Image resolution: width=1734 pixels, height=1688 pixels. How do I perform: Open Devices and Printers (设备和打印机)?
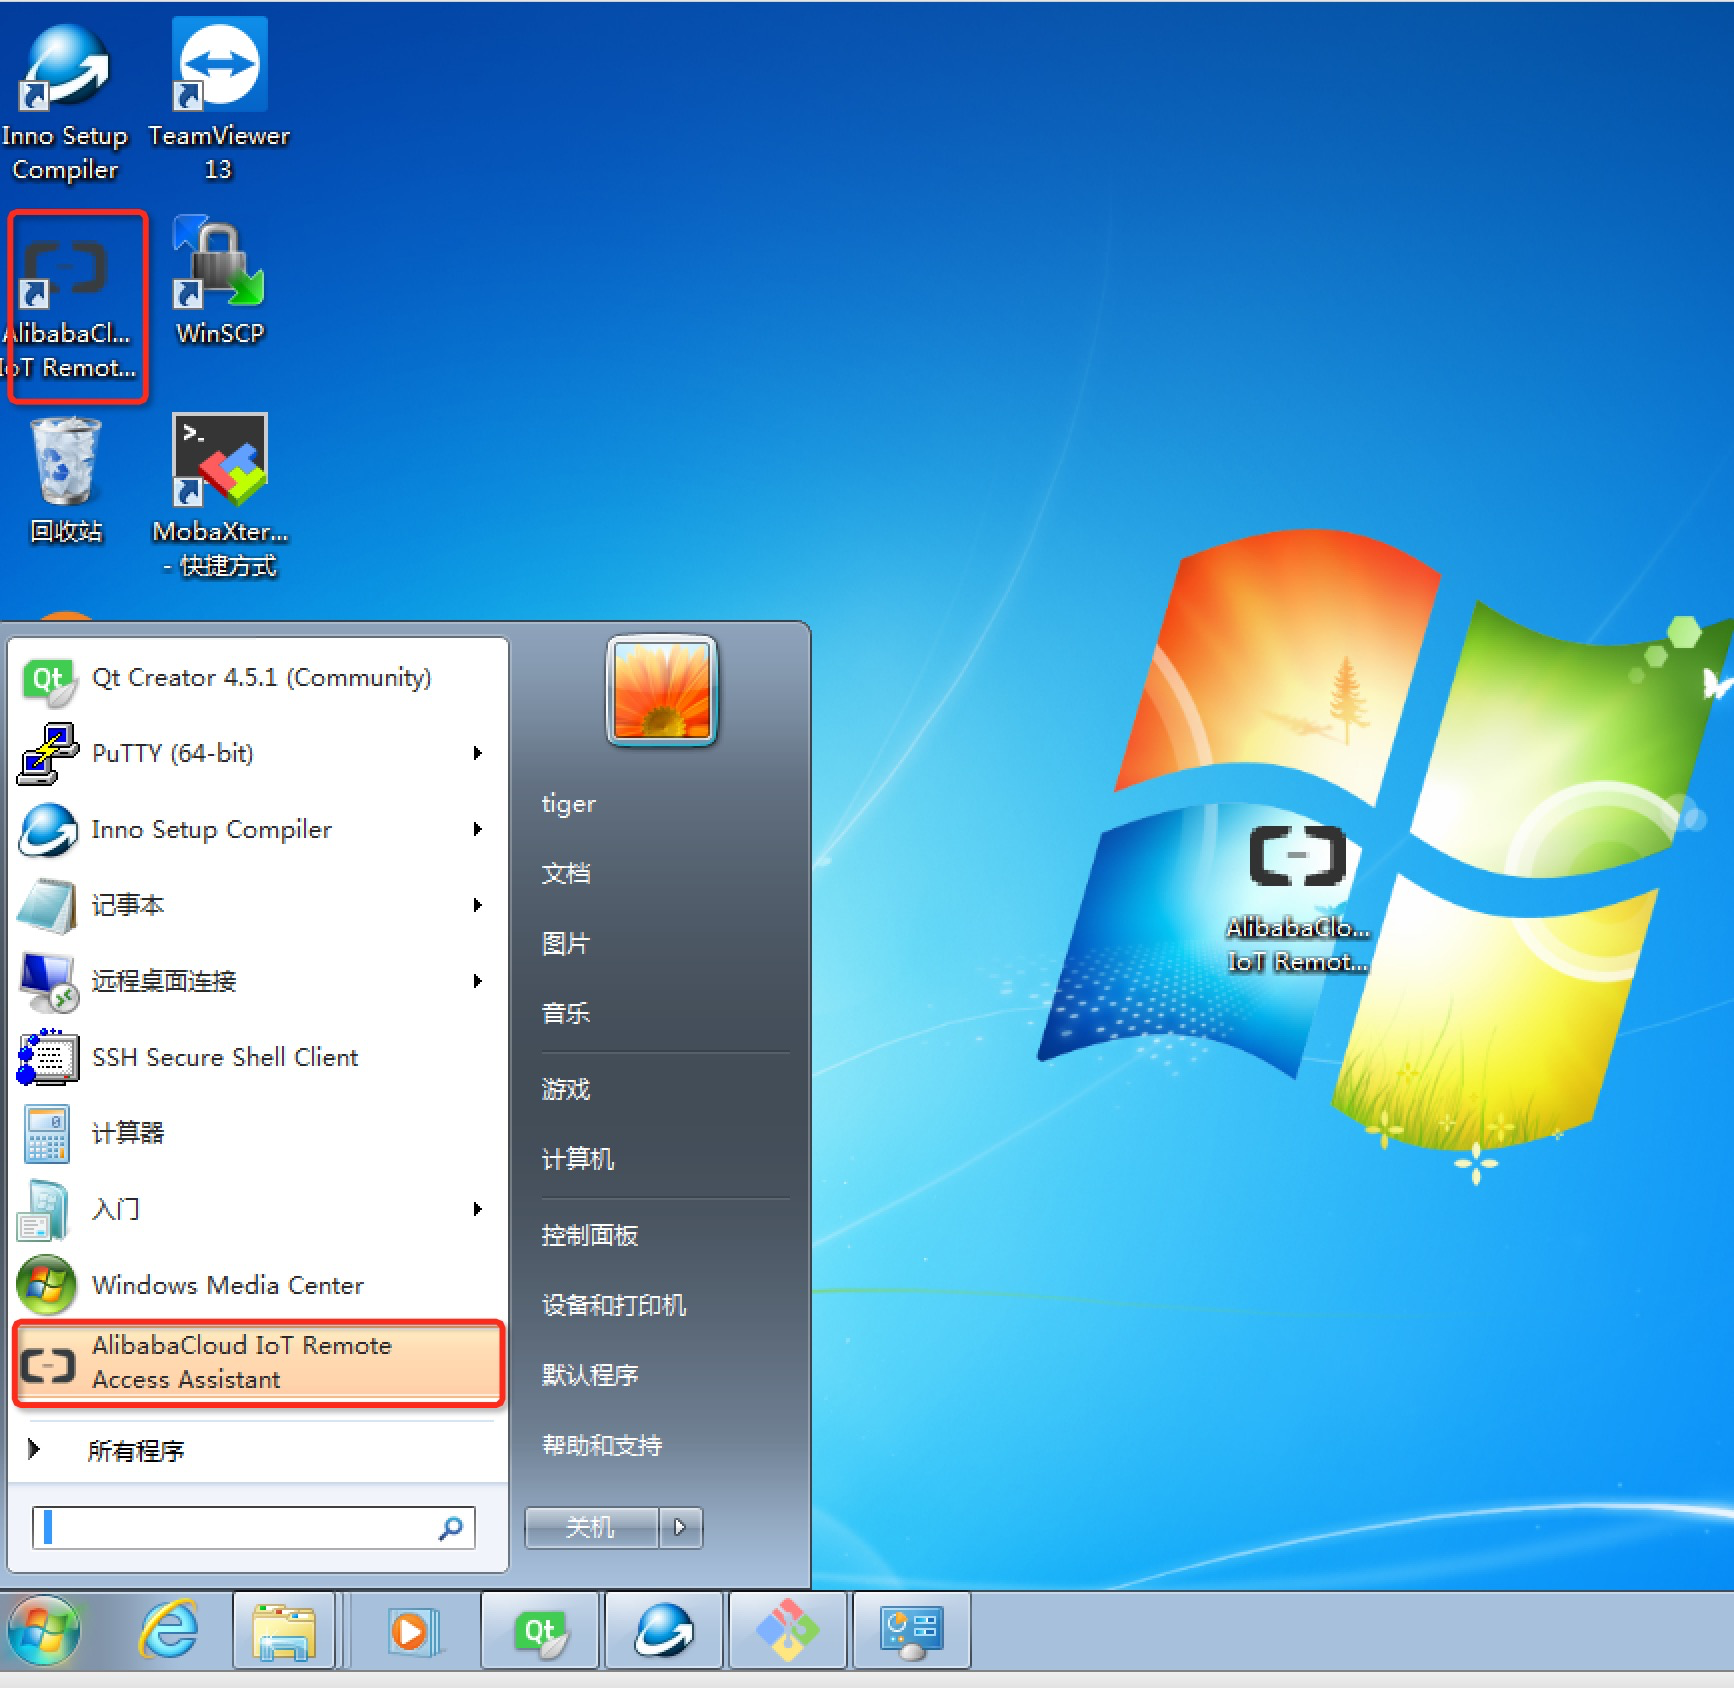coord(614,1305)
